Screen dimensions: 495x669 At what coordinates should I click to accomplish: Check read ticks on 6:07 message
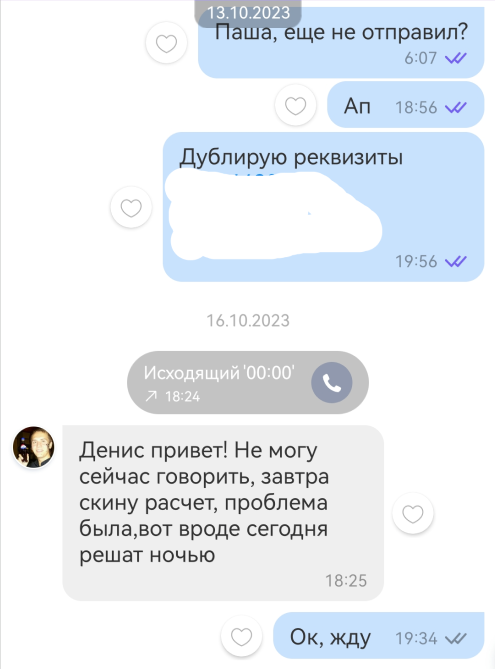[x=456, y=58]
